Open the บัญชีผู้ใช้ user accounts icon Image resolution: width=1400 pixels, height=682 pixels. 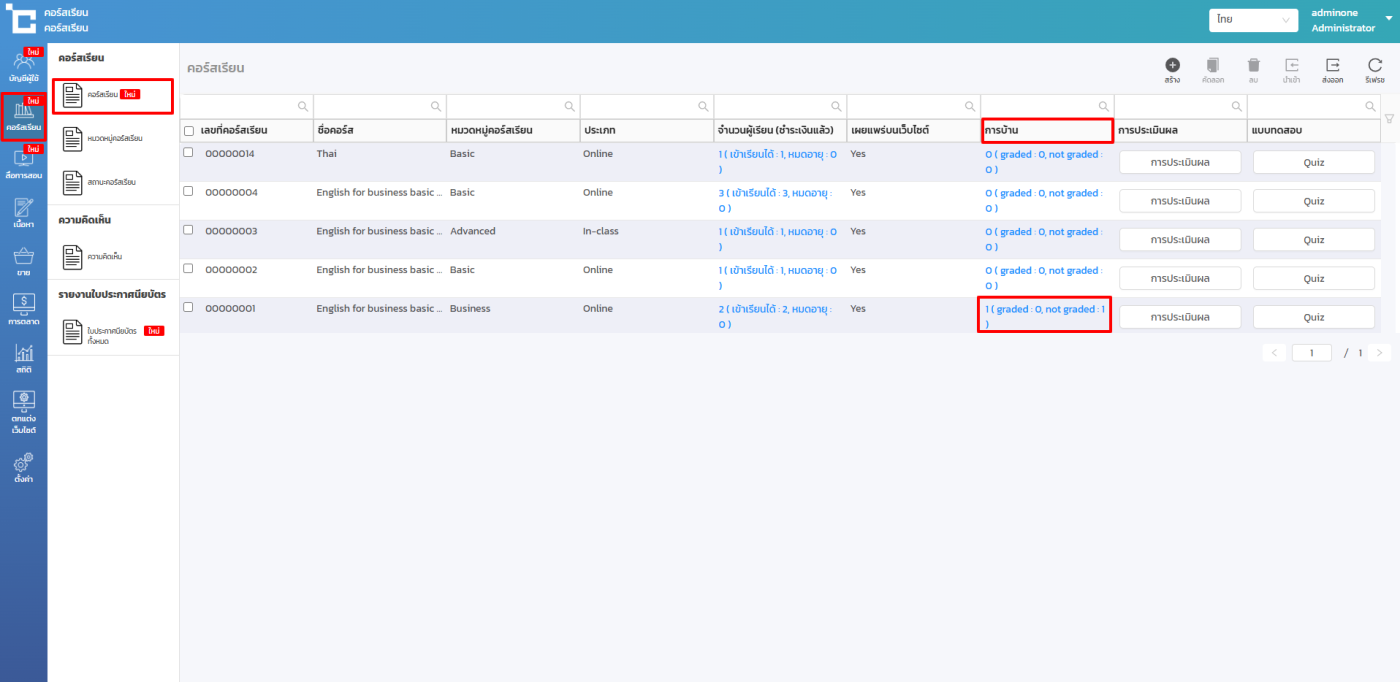click(24, 65)
